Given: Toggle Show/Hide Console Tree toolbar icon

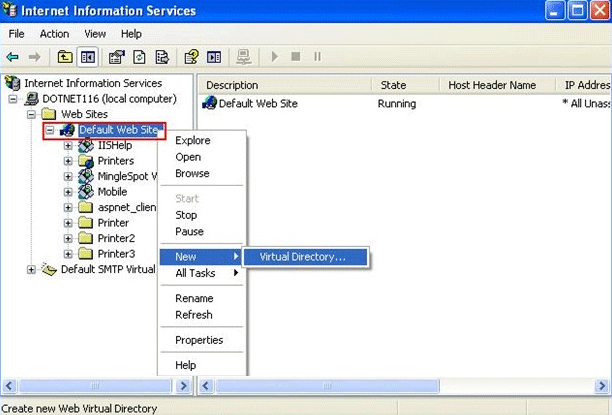Looking at the screenshot, I should [88, 57].
